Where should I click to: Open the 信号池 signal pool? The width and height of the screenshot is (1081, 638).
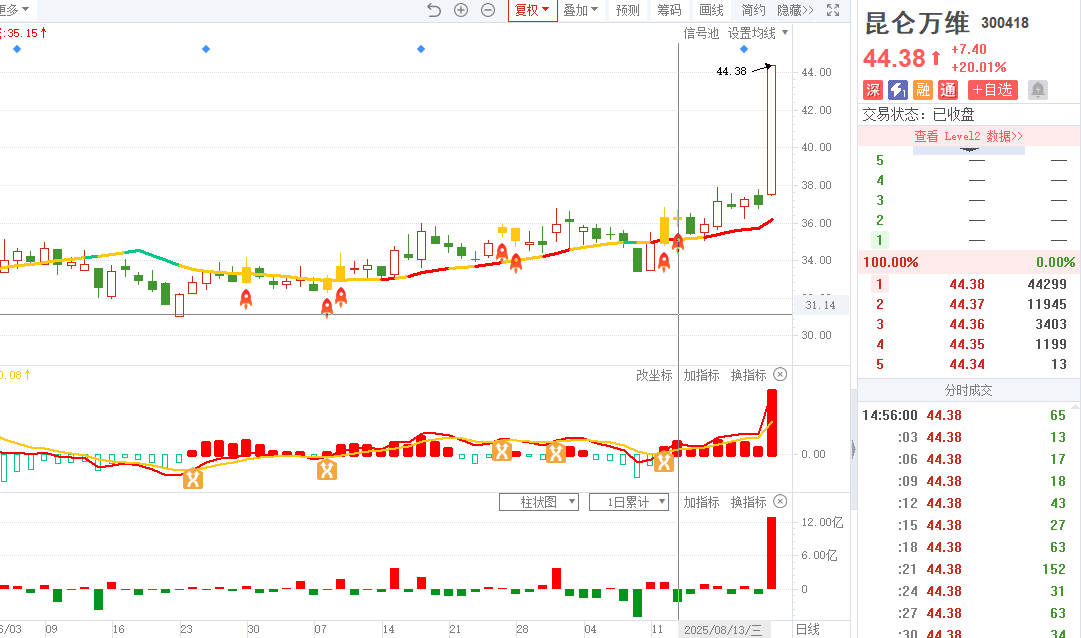701,33
